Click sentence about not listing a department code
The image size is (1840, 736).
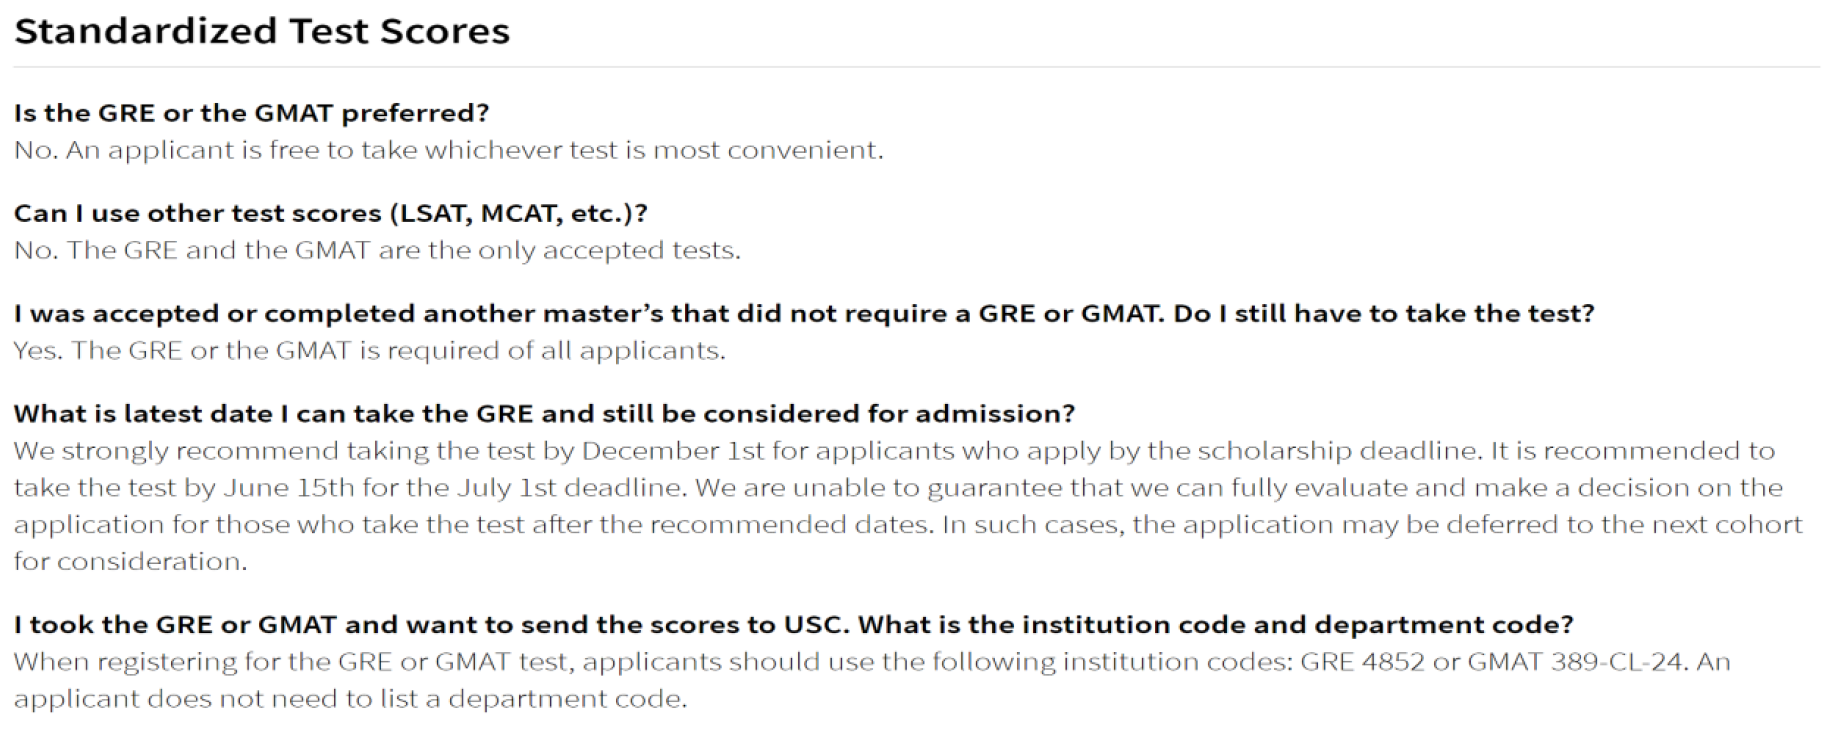click(350, 699)
